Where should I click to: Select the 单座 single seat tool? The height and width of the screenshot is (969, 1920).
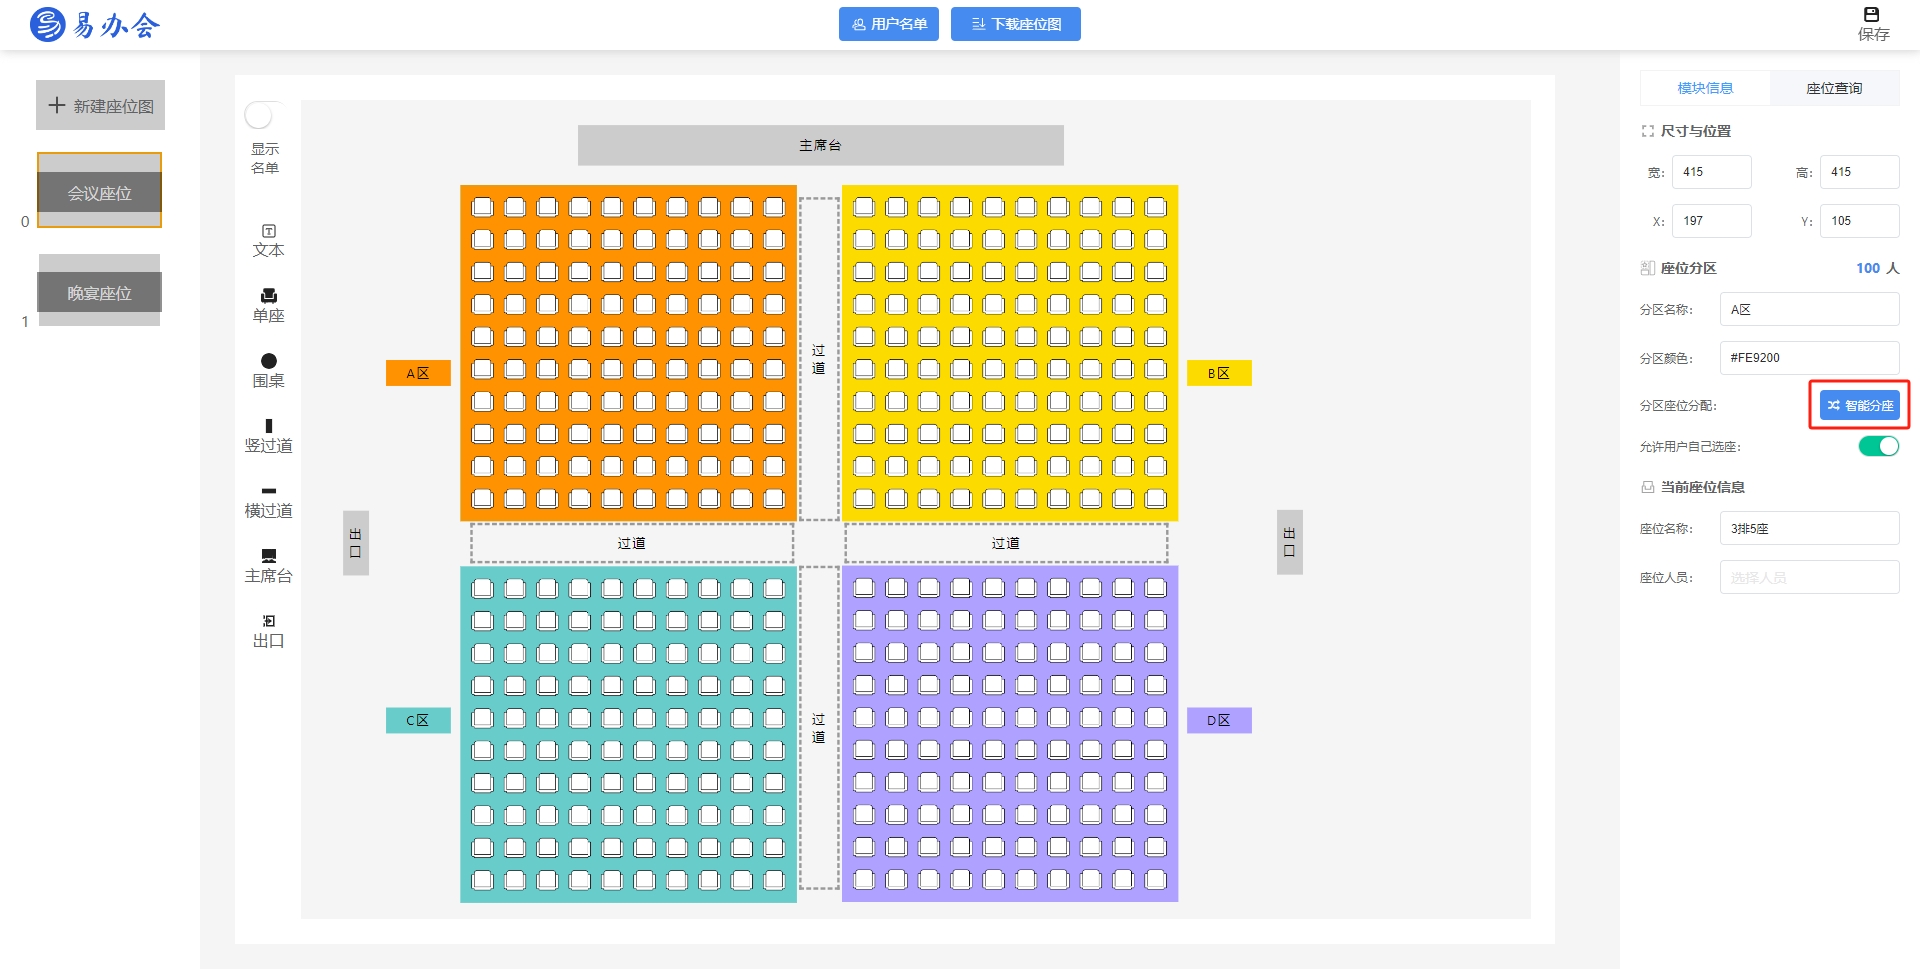tap(268, 306)
